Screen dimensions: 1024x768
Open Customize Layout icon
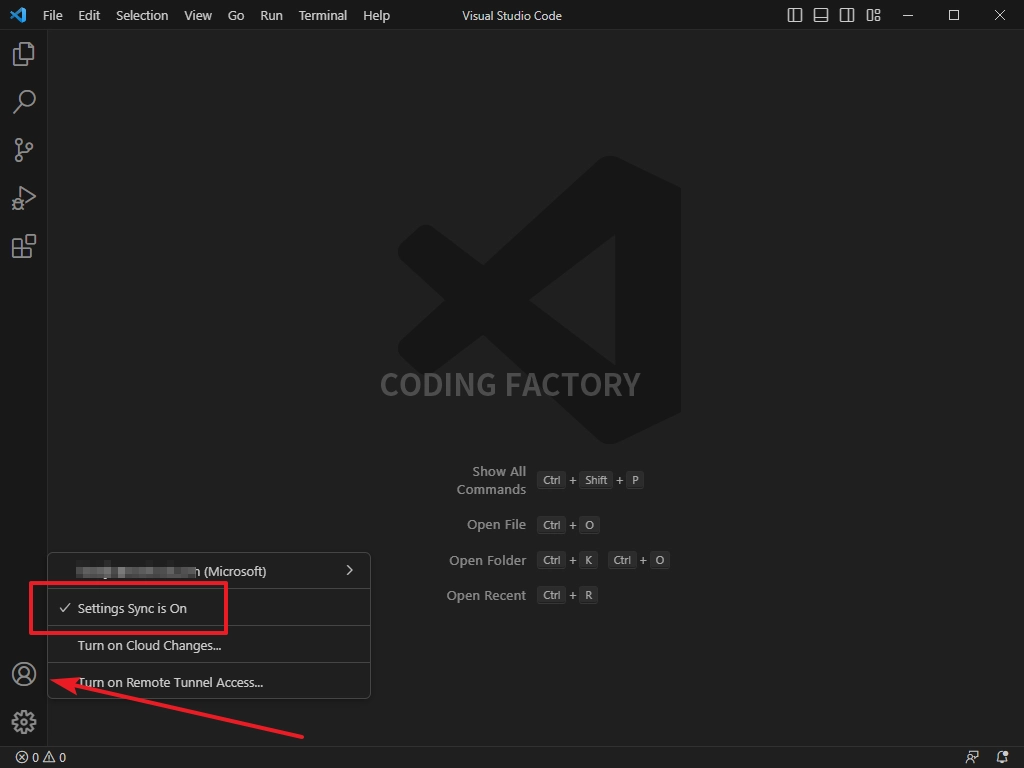click(x=874, y=15)
